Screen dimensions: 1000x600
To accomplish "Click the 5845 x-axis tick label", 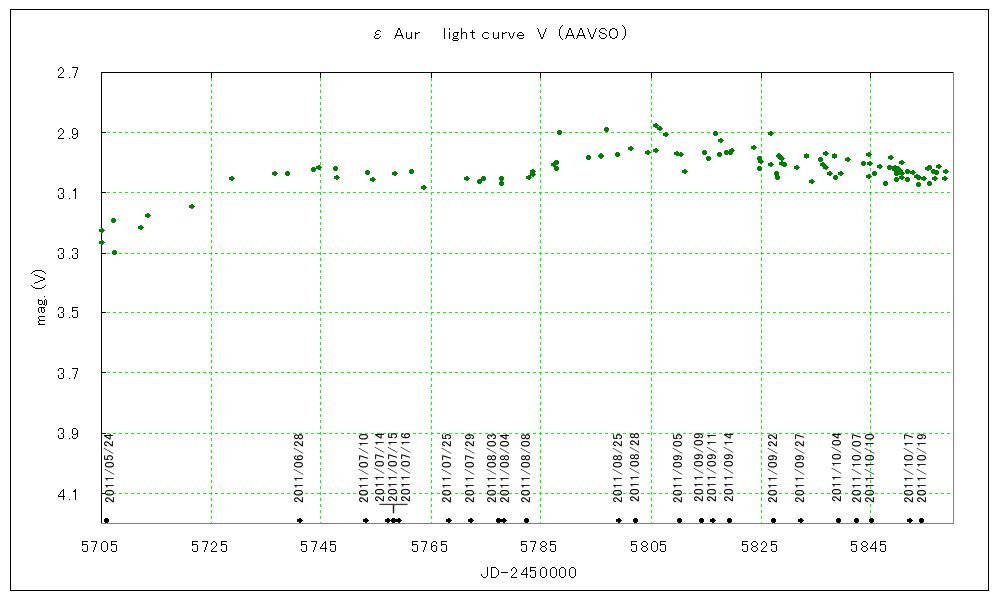I will [x=870, y=545].
